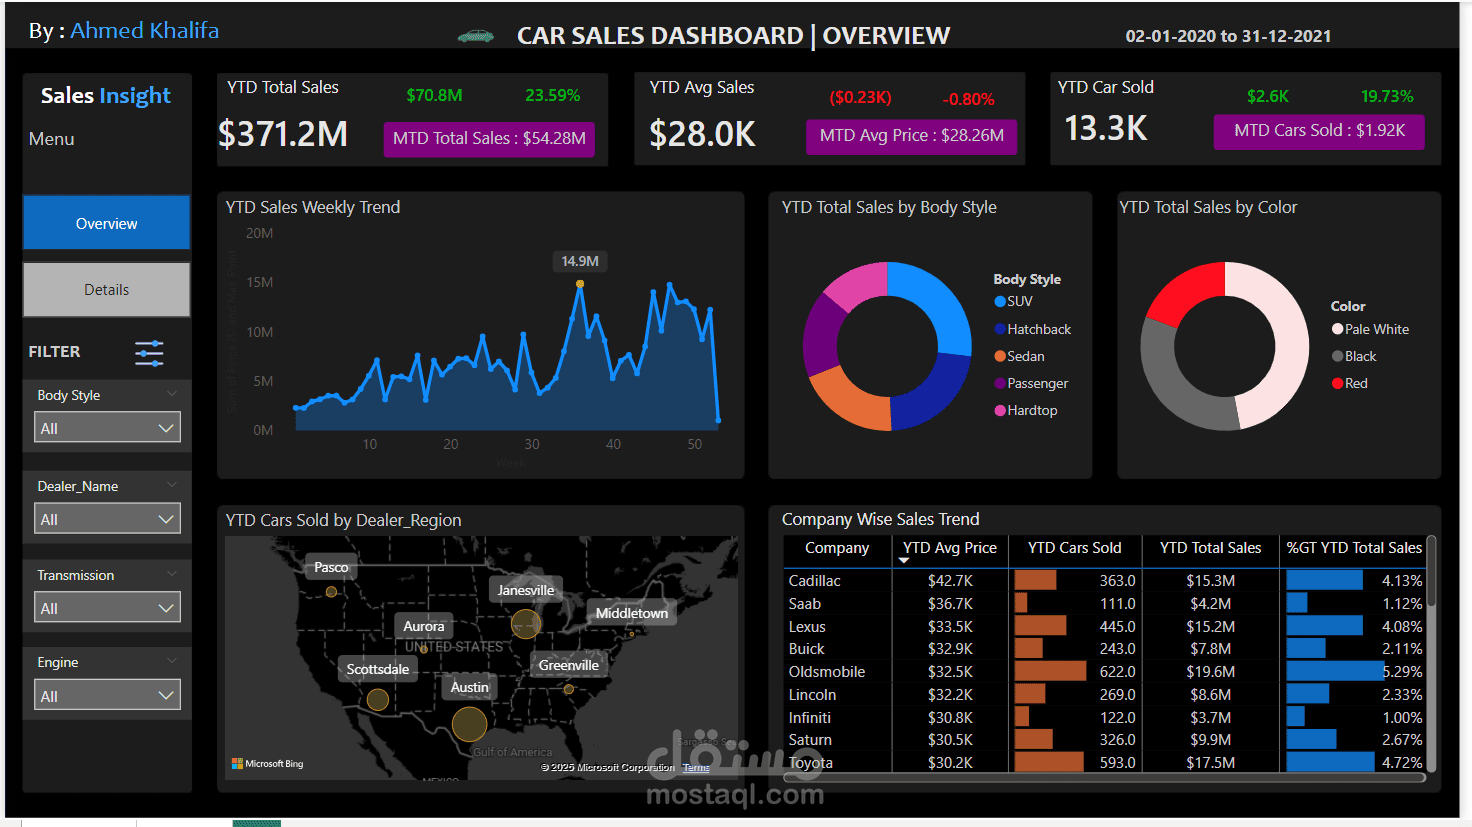Screen dimensions: 1472x827
Task: Collapse the Transmission slicer header chevron
Action: [172, 574]
